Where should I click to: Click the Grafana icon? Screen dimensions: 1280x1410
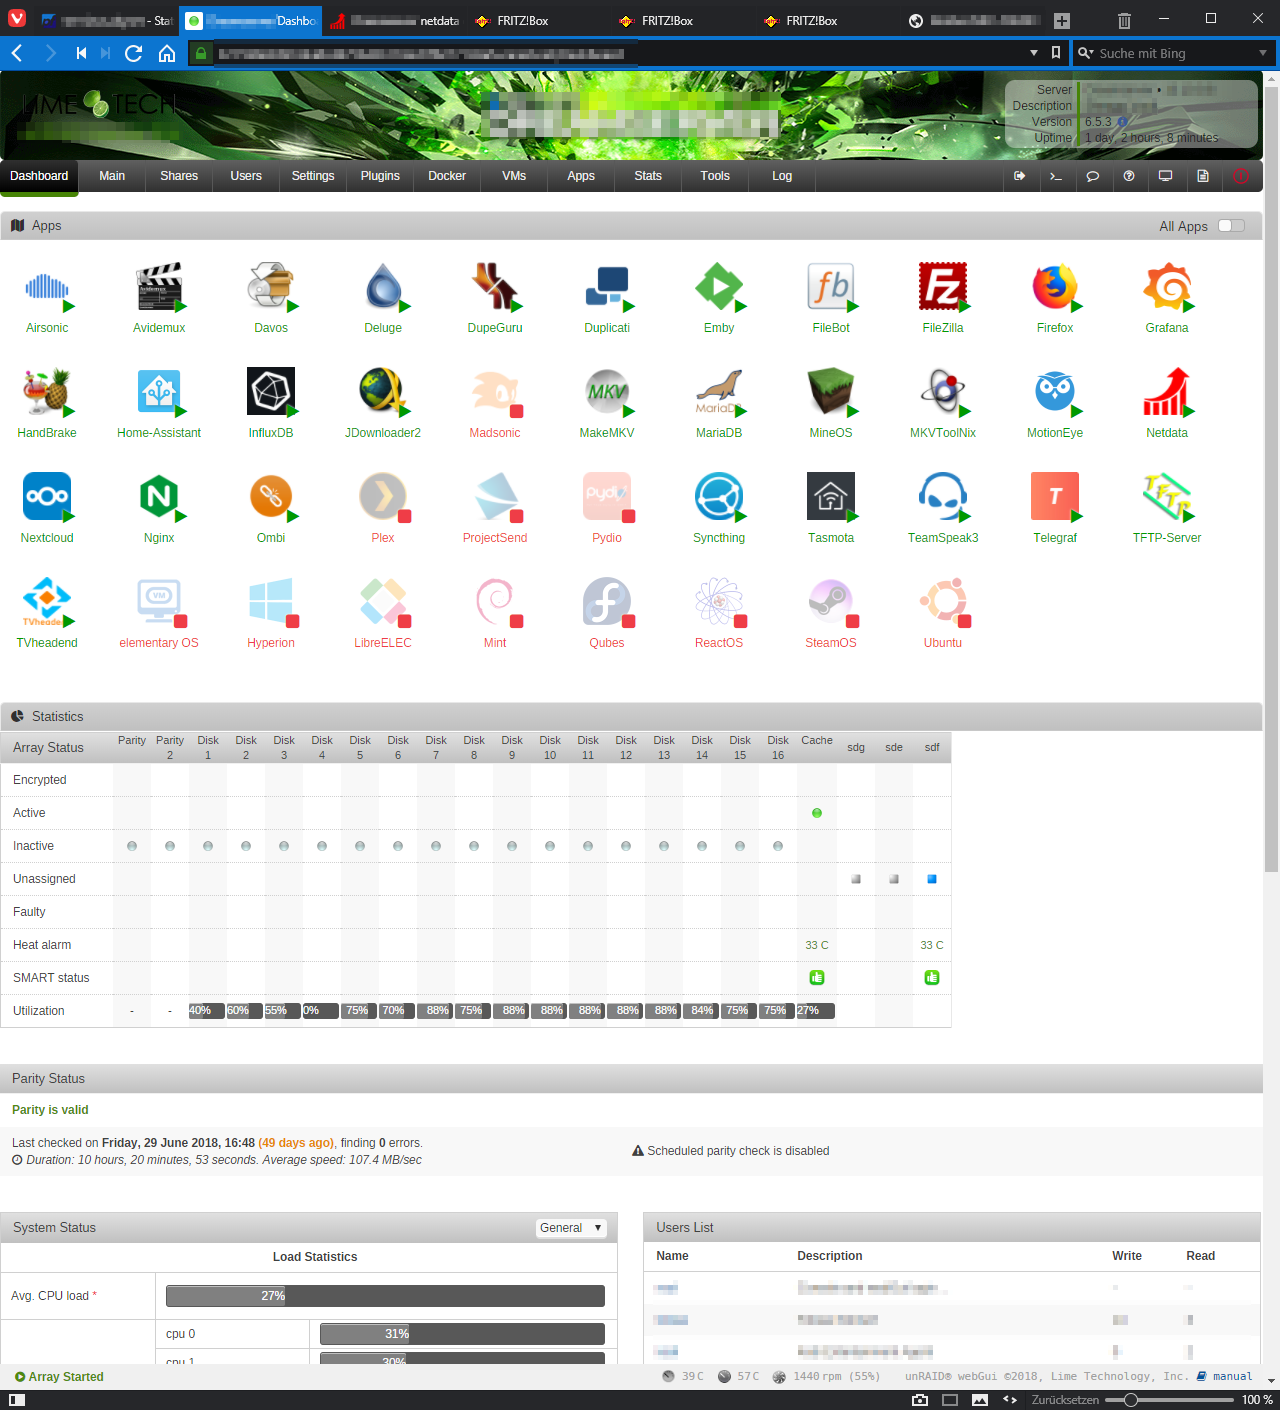point(1167,288)
